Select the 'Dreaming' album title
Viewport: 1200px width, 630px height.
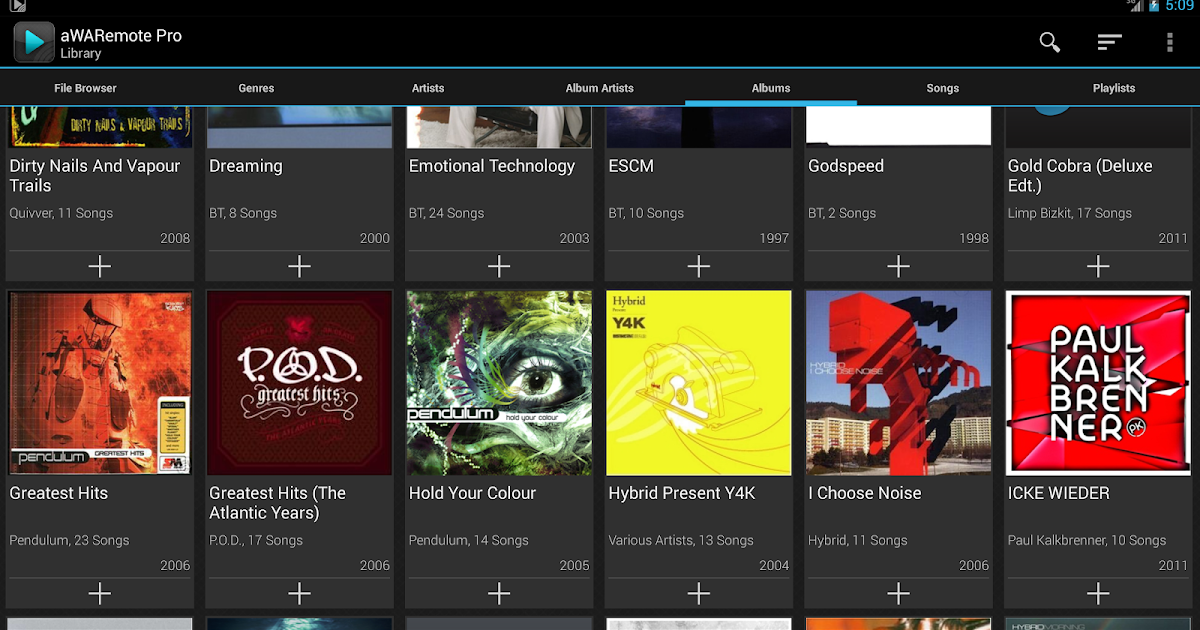coord(246,166)
